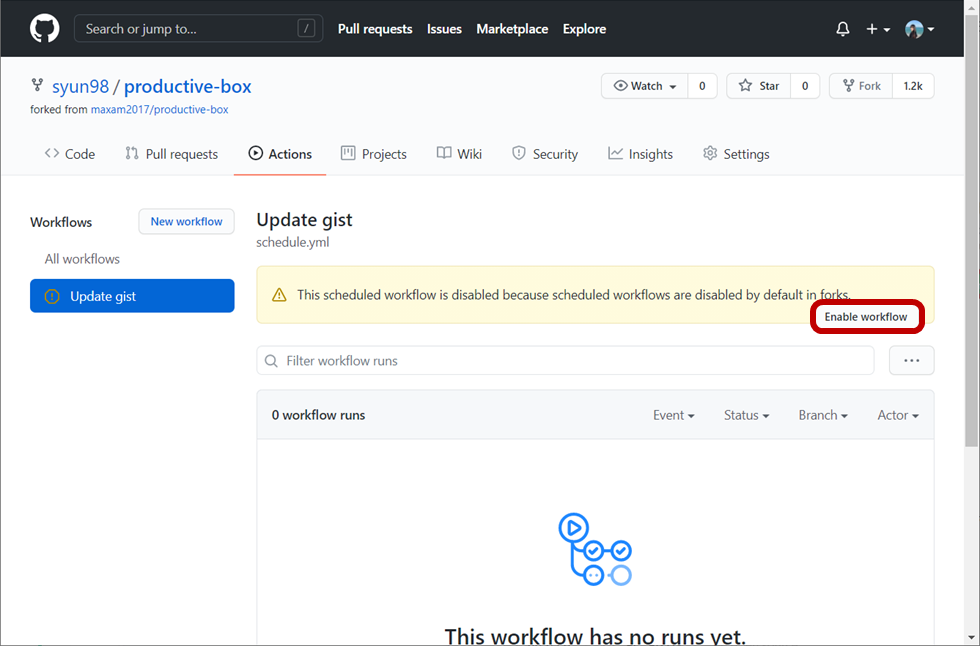Open Pull requests in top navigation
This screenshot has height=646, width=980.
click(x=375, y=29)
